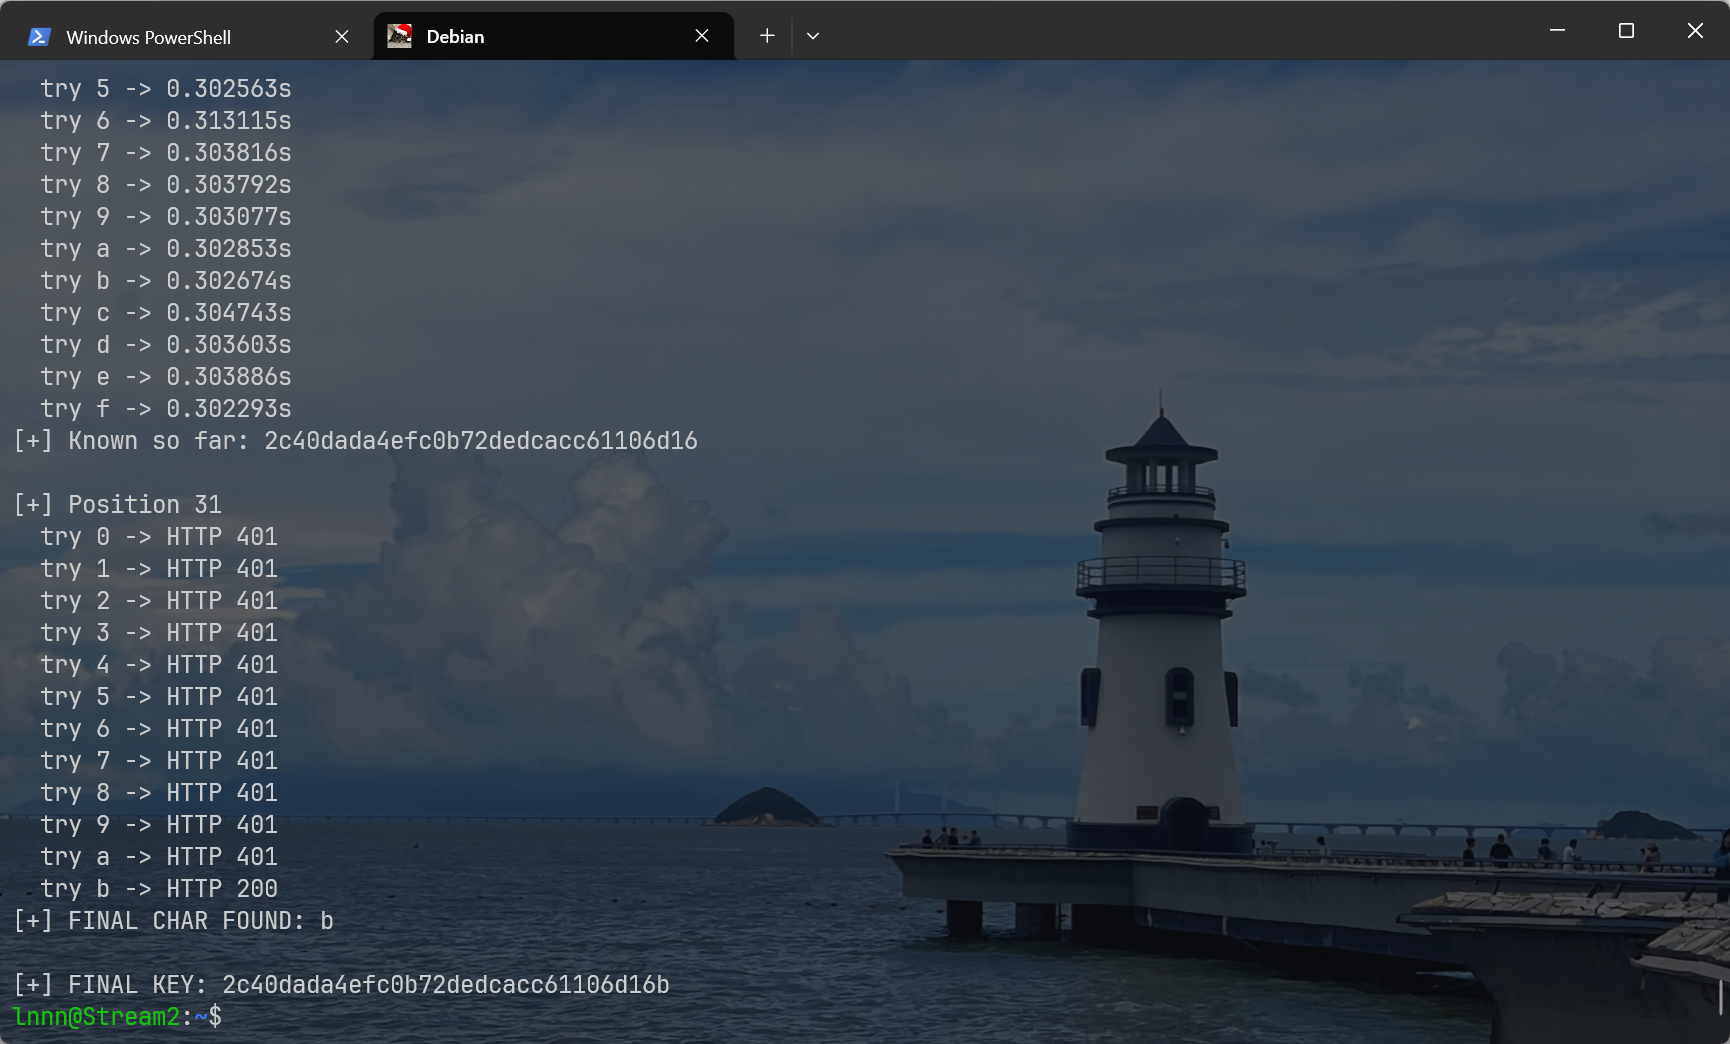This screenshot has height=1044, width=1730.
Task: Click the try 0 HTTP 401 line
Action: pyautogui.click(x=159, y=537)
